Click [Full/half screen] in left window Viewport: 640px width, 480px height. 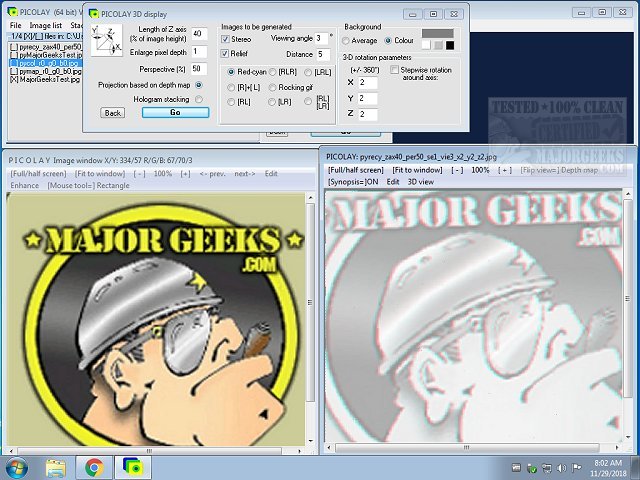38,173
